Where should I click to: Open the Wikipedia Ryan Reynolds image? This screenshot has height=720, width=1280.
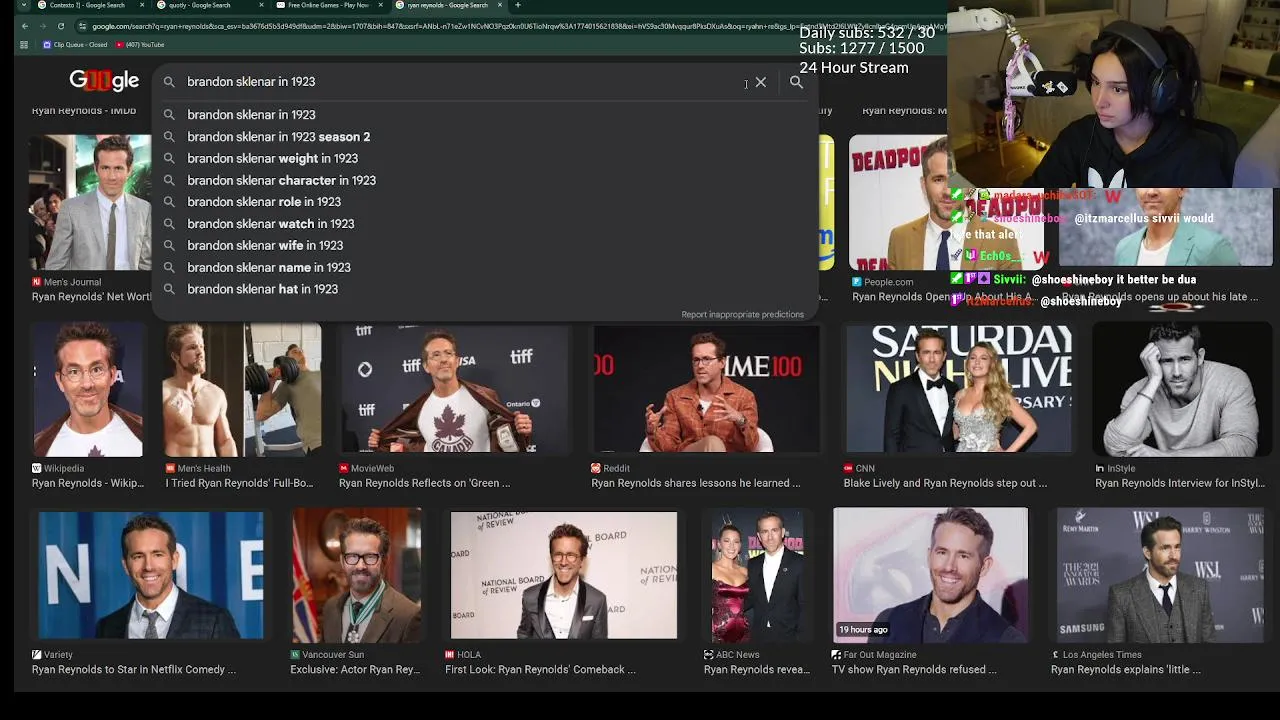(x=88, y=390)
